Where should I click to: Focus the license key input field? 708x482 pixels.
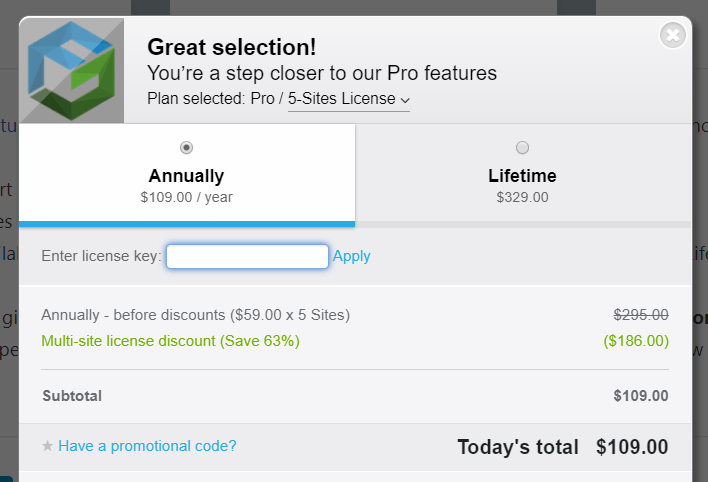pyautogui.click(x=247, y=257)
